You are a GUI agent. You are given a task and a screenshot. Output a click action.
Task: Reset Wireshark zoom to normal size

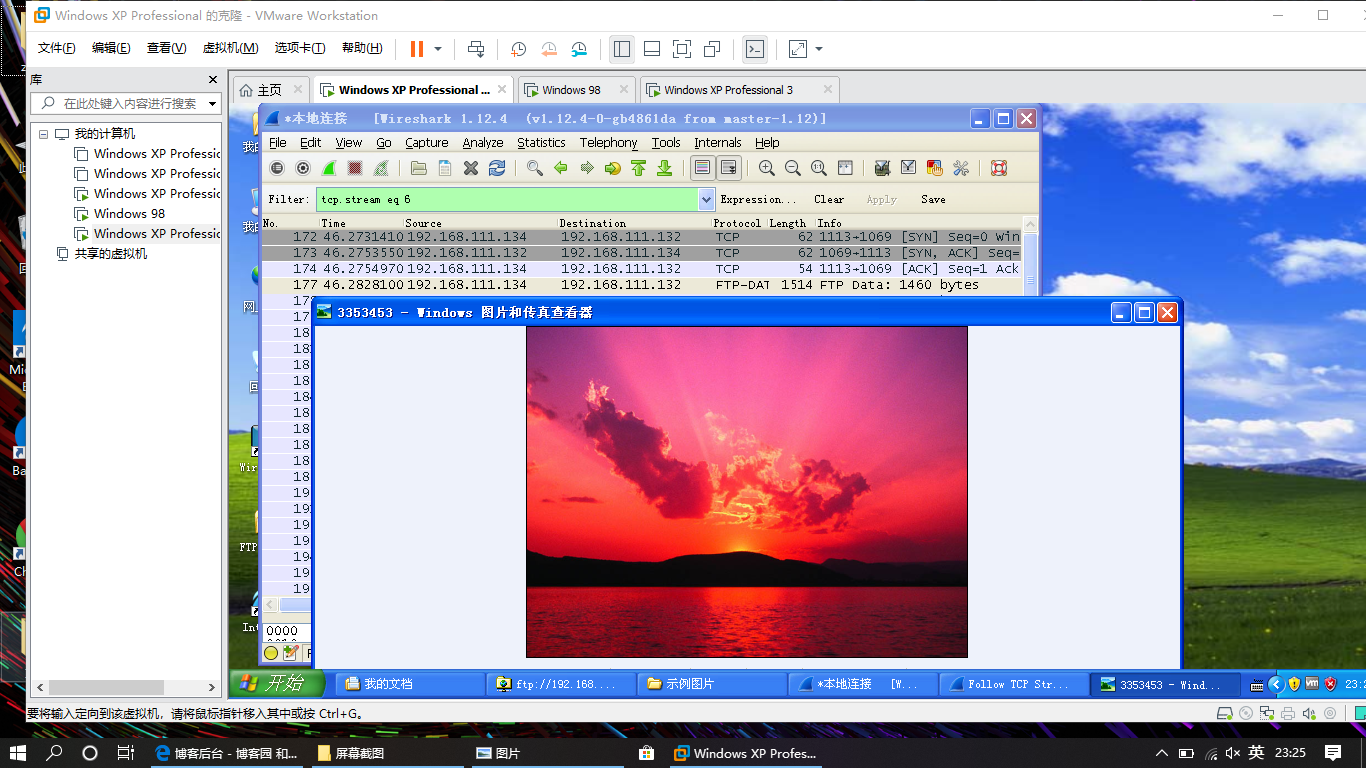819,168
